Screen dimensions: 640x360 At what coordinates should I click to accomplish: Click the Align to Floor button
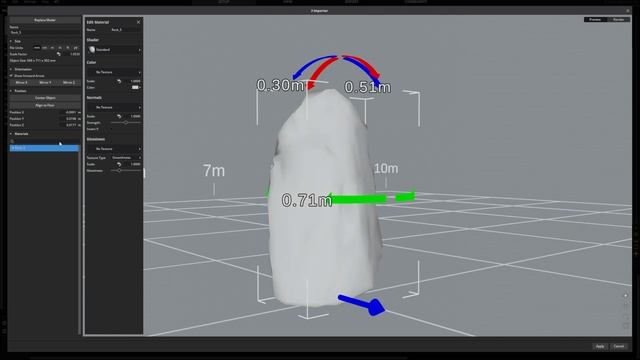coord(45,105)
